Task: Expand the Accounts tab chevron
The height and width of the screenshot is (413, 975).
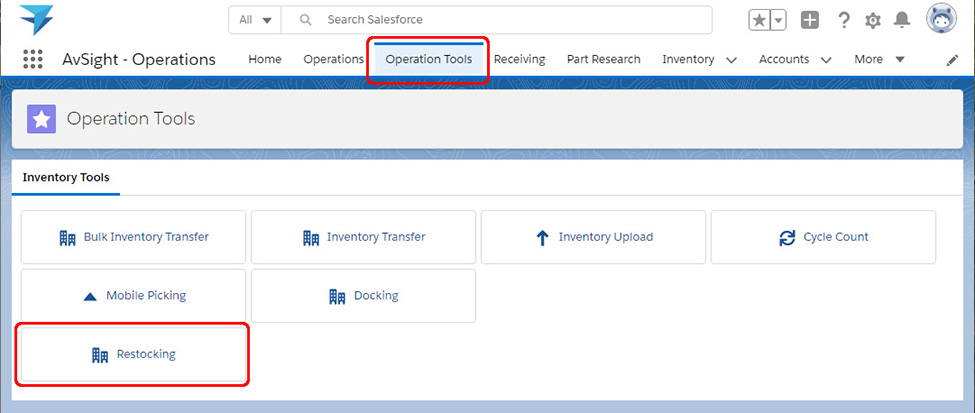Action: [826, 60]
